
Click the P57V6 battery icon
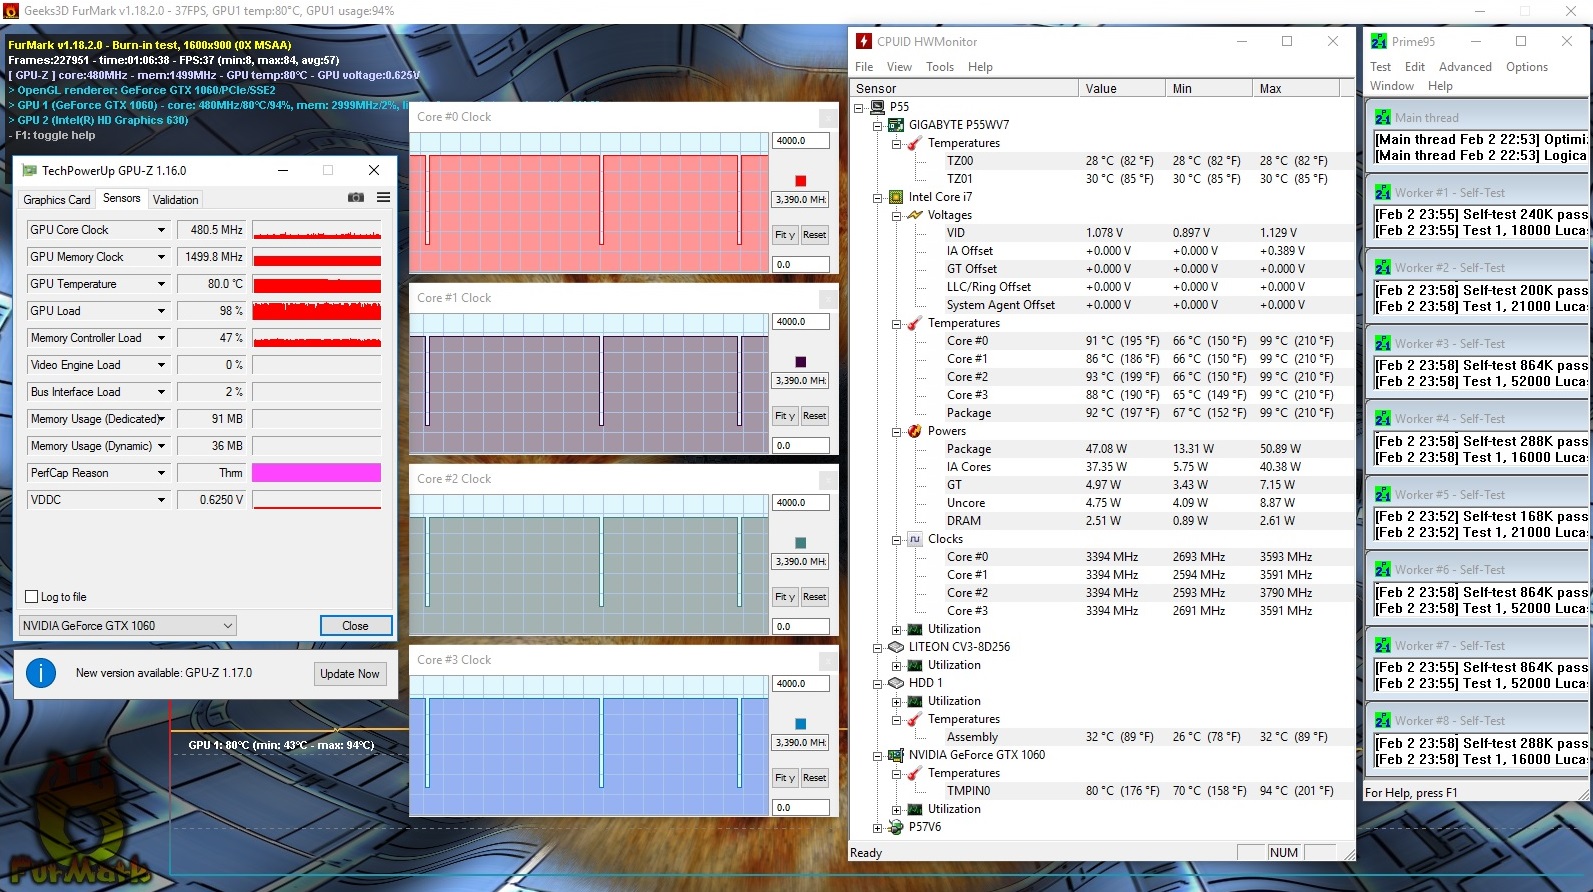[x=896, y=827]
